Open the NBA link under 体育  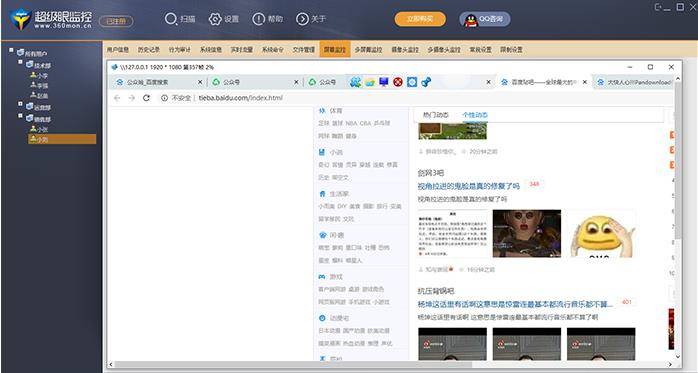351,123
